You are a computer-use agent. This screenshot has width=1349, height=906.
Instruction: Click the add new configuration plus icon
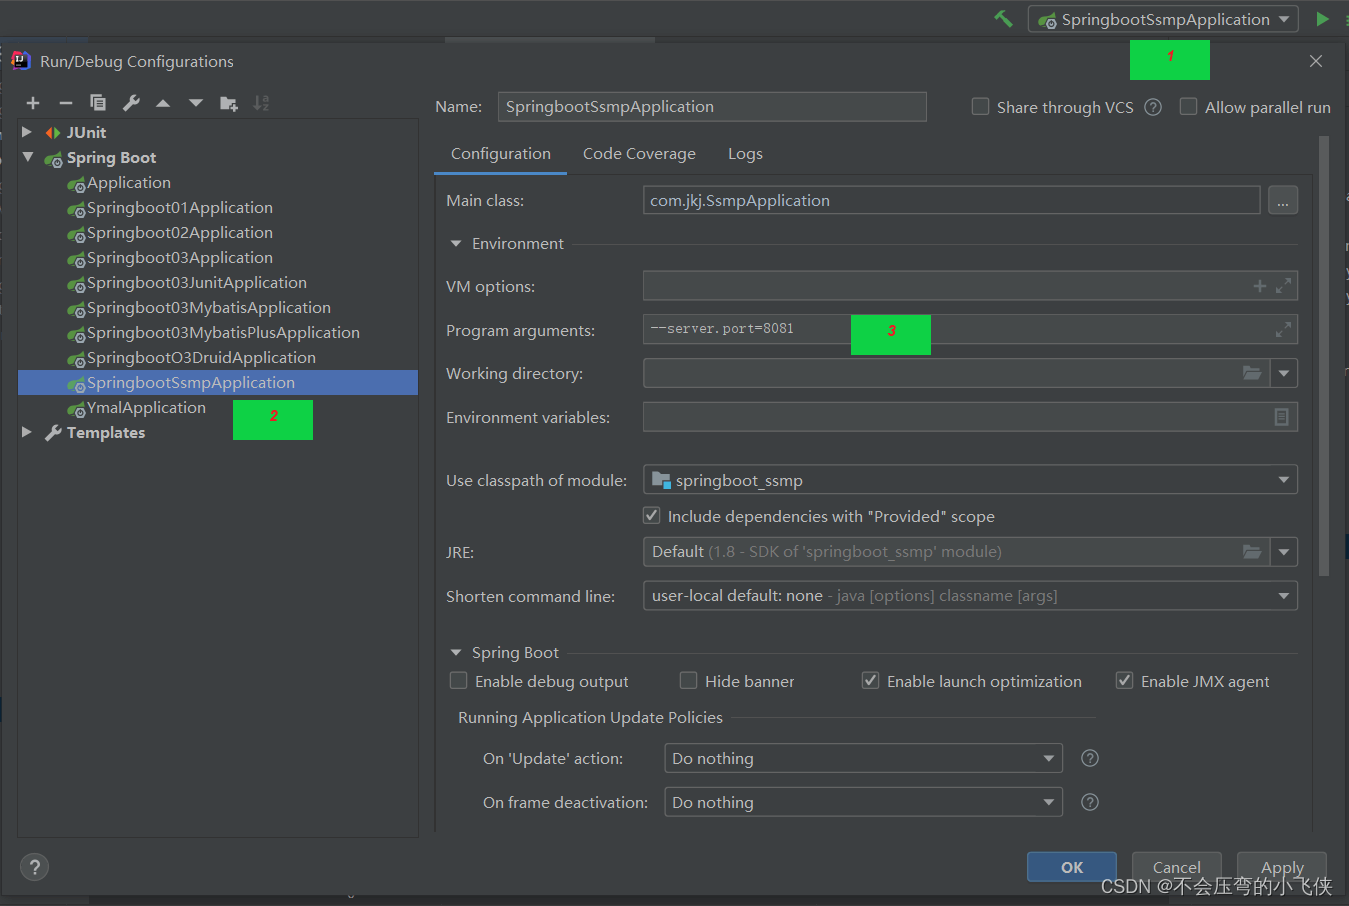click(x=33, y=103)
